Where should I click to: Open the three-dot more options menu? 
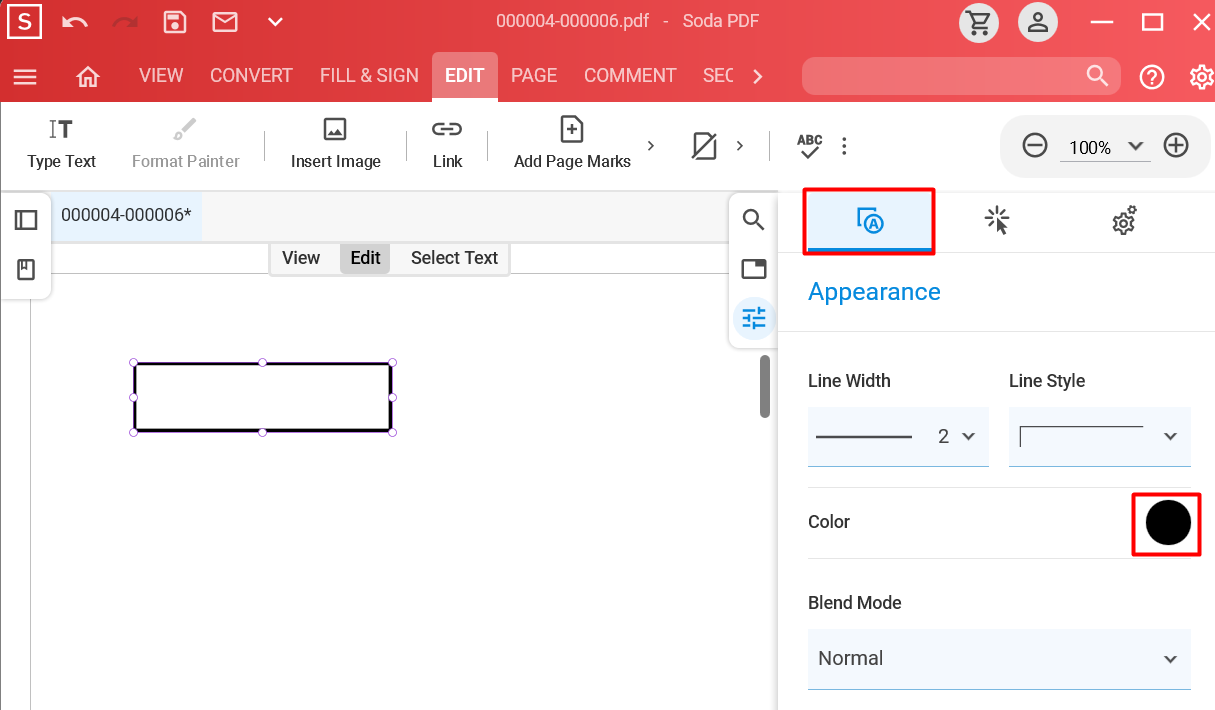pyautogui.click(x=845, y=147)
